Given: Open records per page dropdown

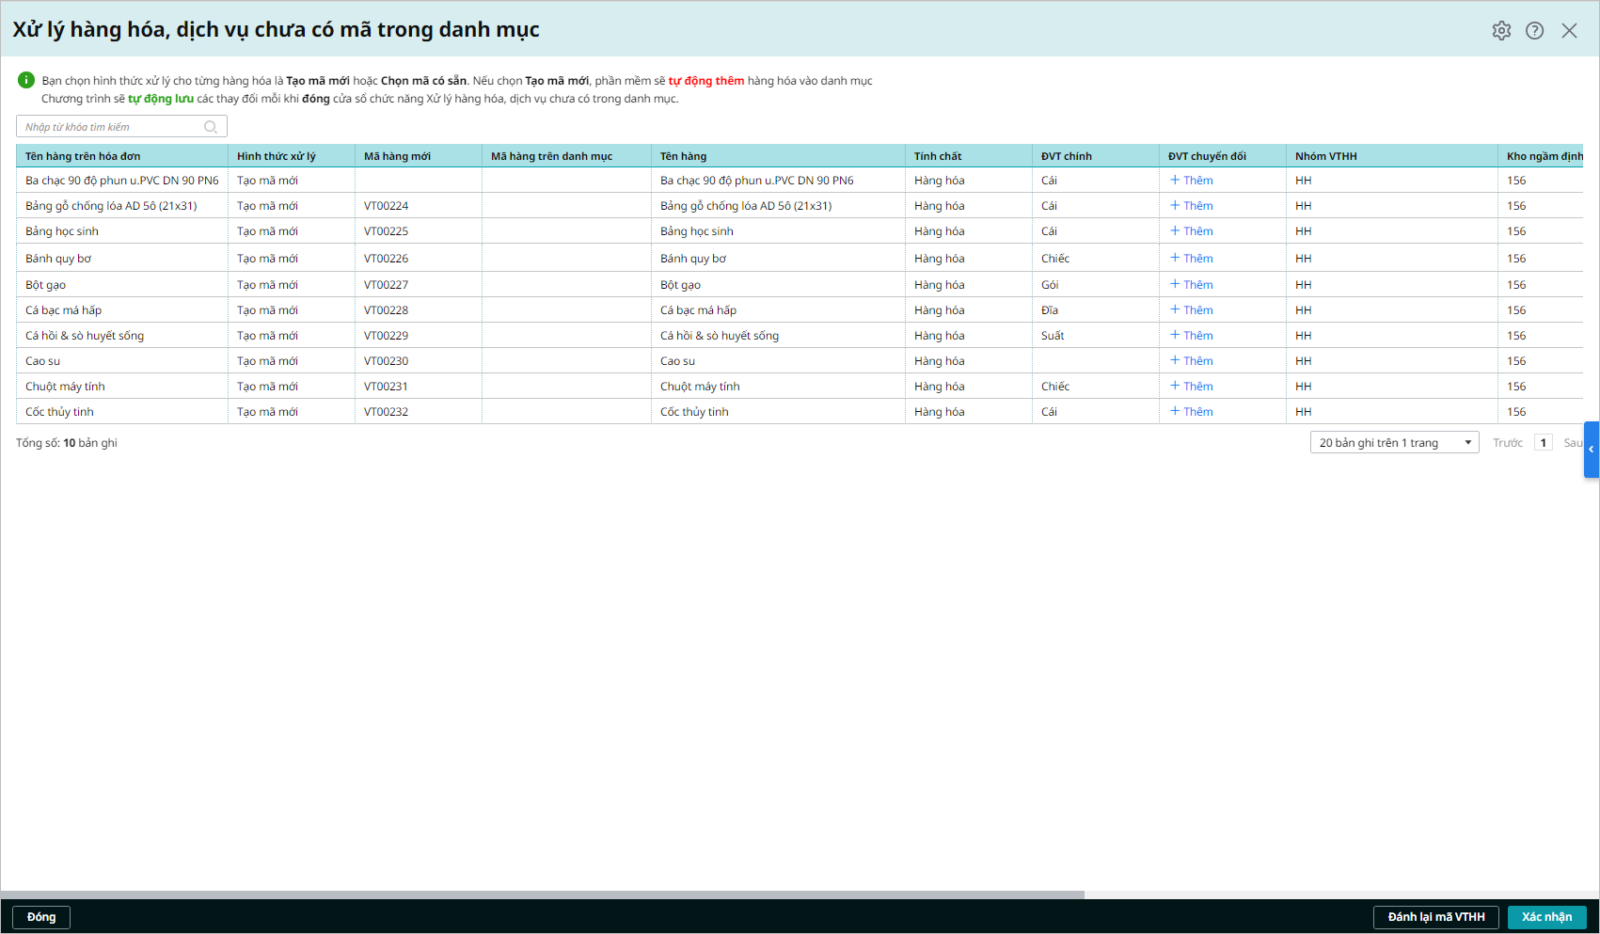Looking at the screenshot, I should 1394,443.
